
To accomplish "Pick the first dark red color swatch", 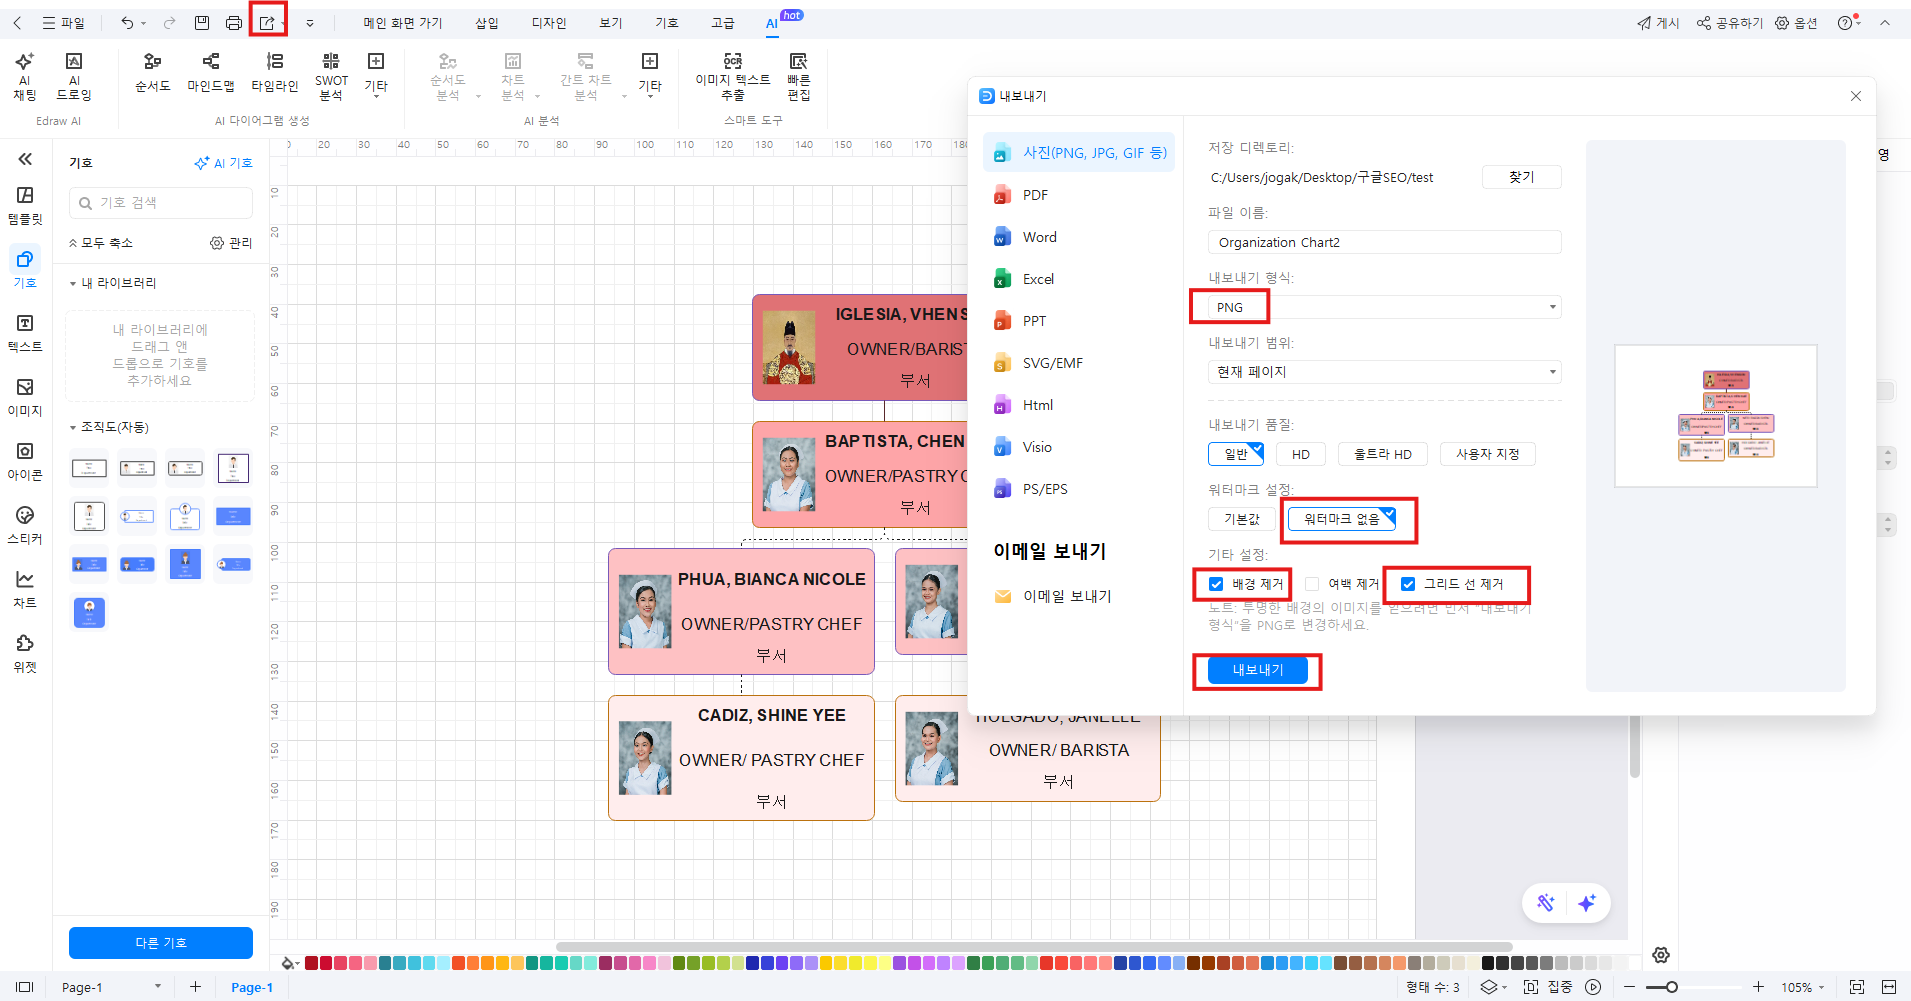I will [x=311, y=963].
